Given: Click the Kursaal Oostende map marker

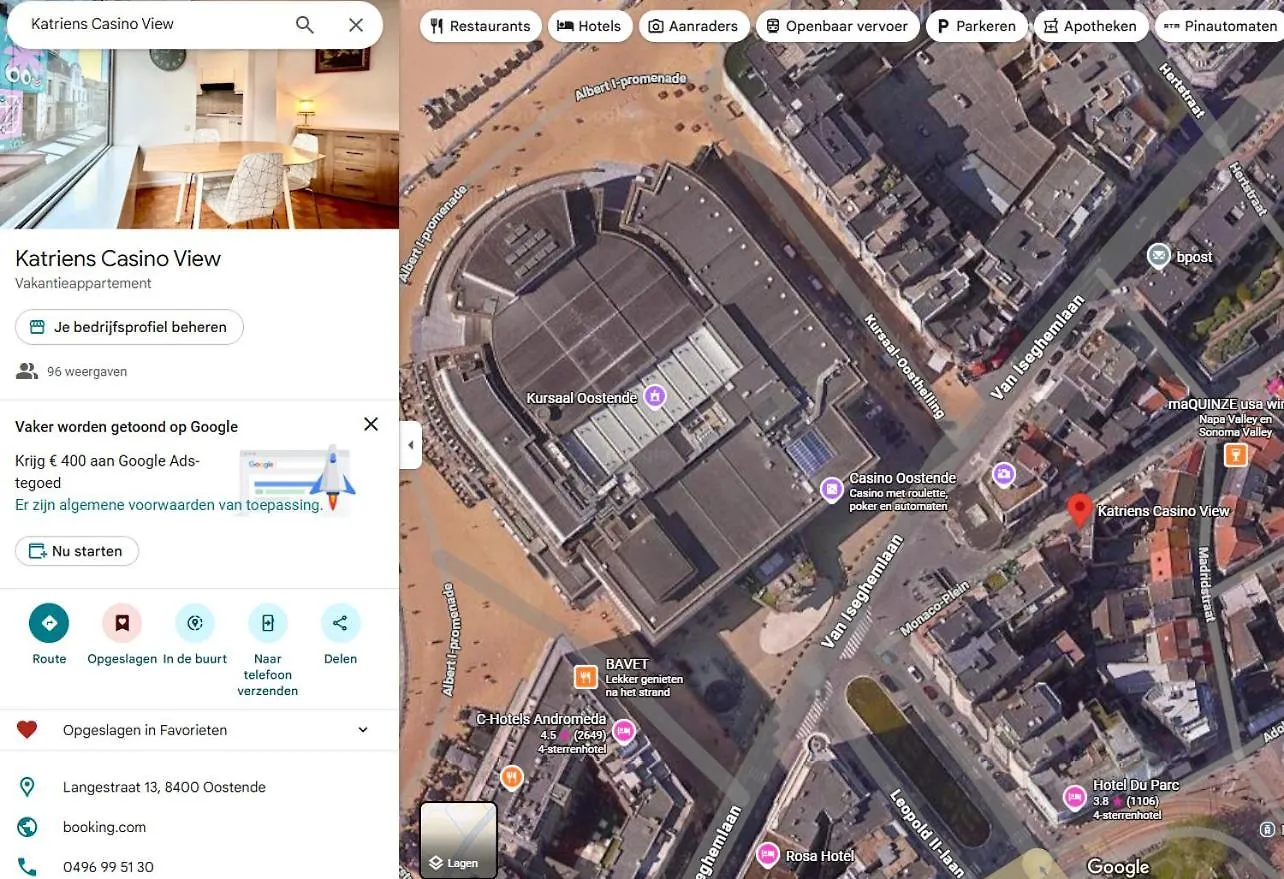Looking at the screenshot, I should click(x=654, y=397).
